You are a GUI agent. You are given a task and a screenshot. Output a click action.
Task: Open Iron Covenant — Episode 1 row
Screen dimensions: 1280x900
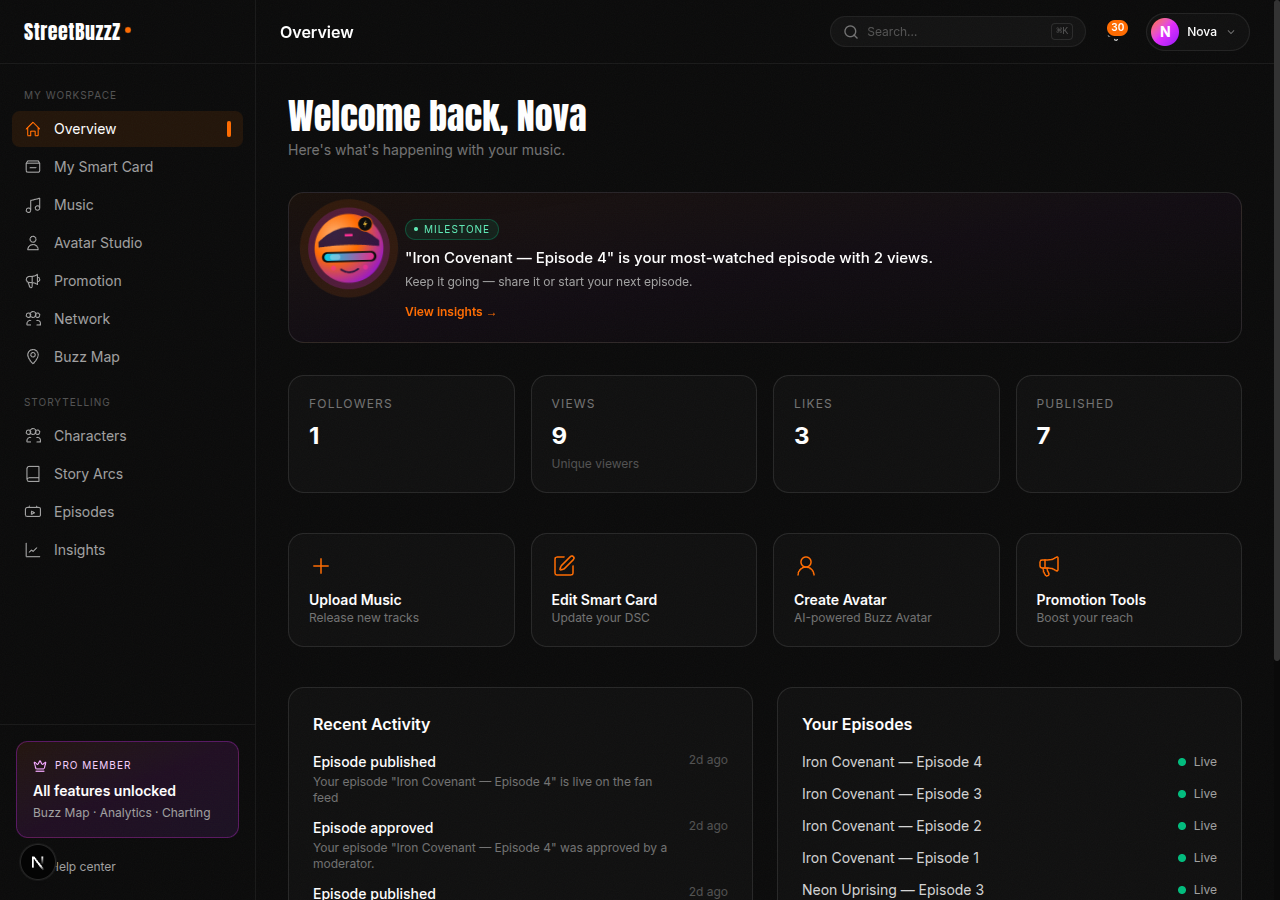(1009, 858)
